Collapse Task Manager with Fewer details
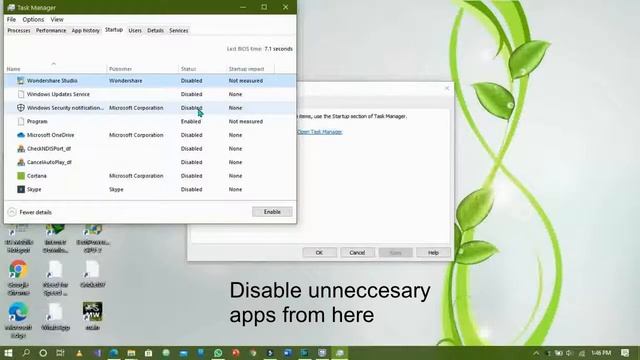This screenshot has width=640, height=360. [30, 212]
